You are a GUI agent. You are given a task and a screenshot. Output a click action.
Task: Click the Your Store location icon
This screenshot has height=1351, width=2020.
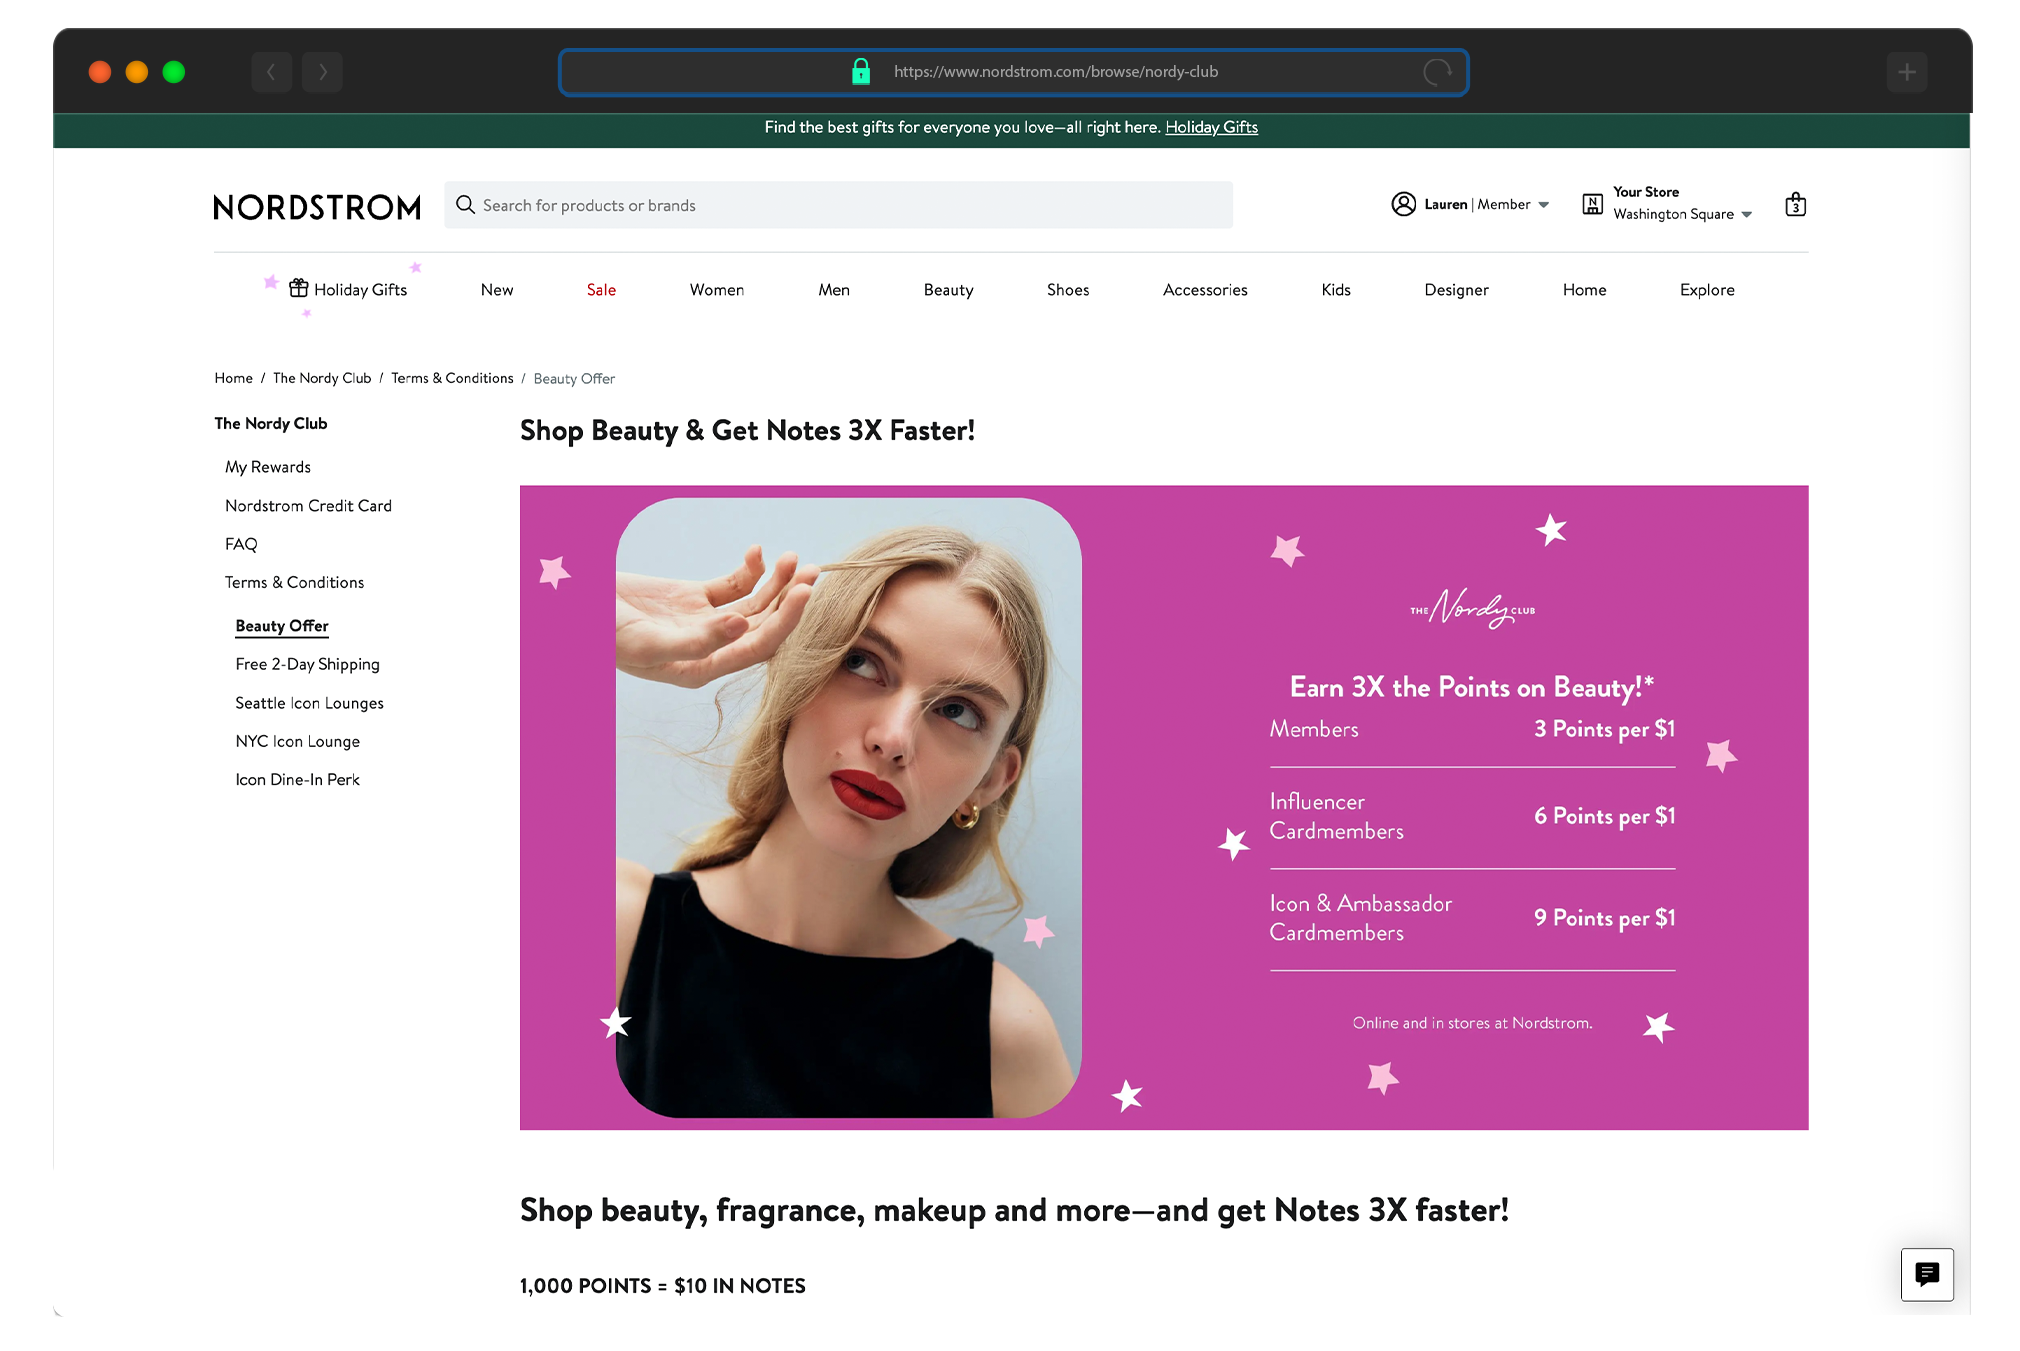1592,204
